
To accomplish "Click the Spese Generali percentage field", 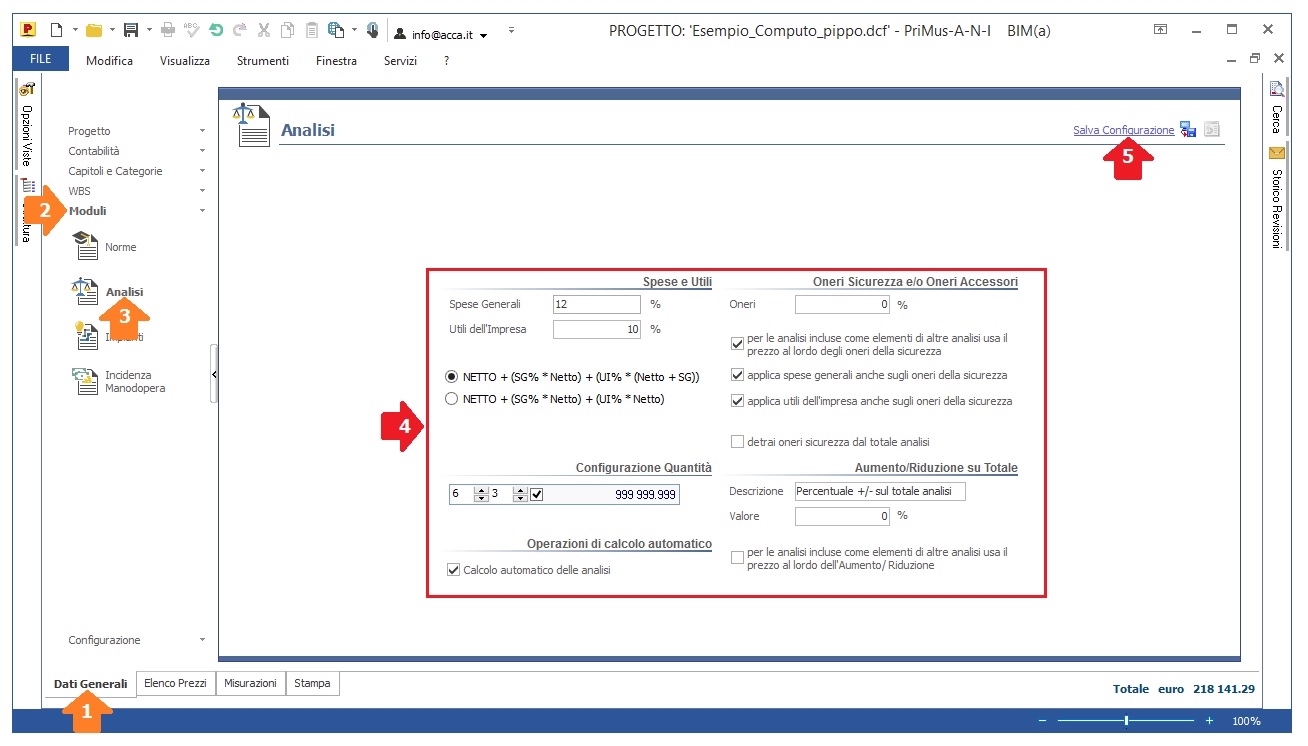I will [x=596, y=304].
